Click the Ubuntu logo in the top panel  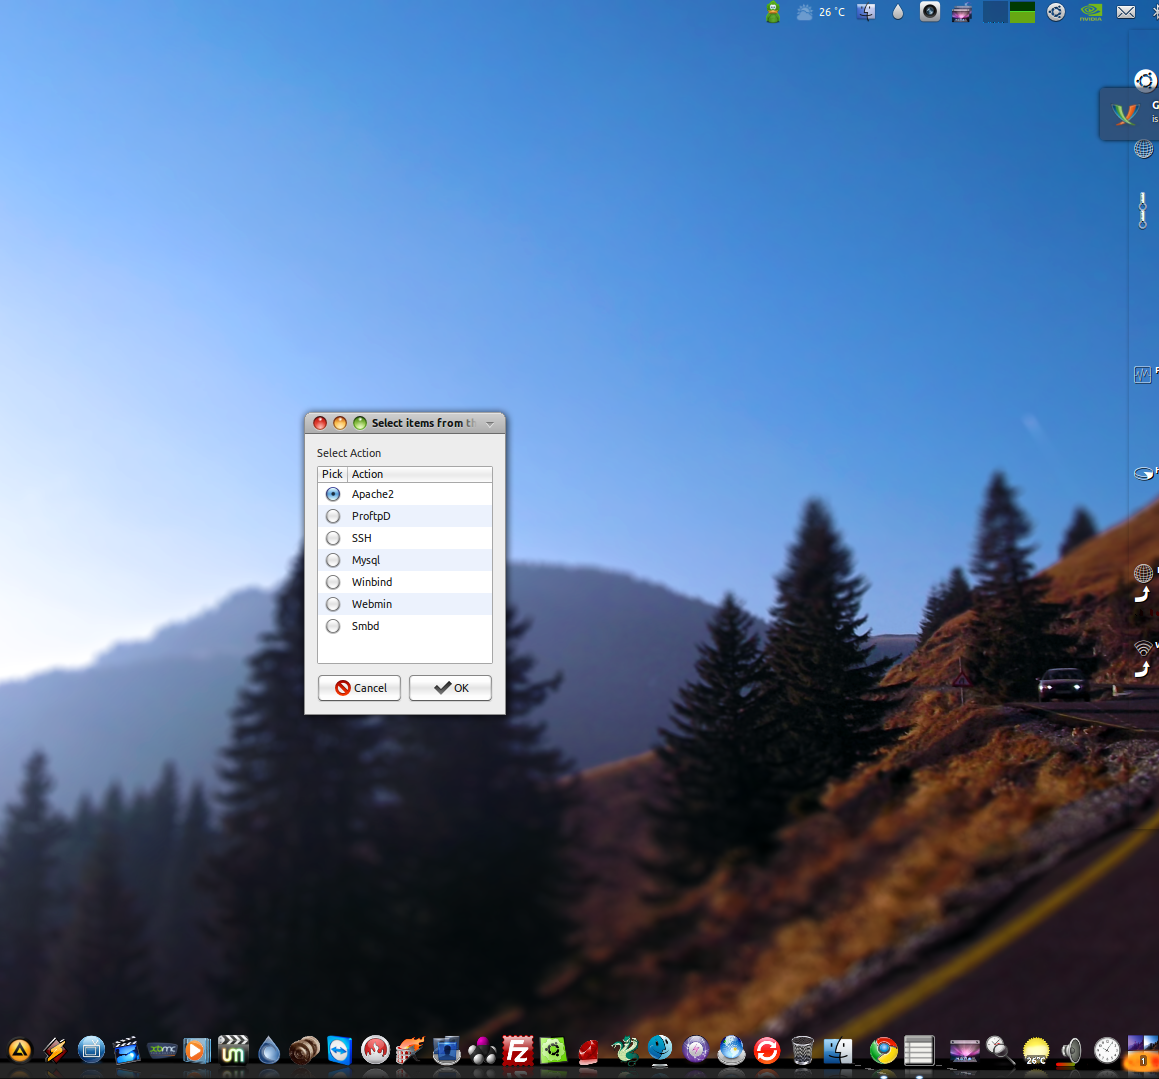click(x=1056, y=13)
